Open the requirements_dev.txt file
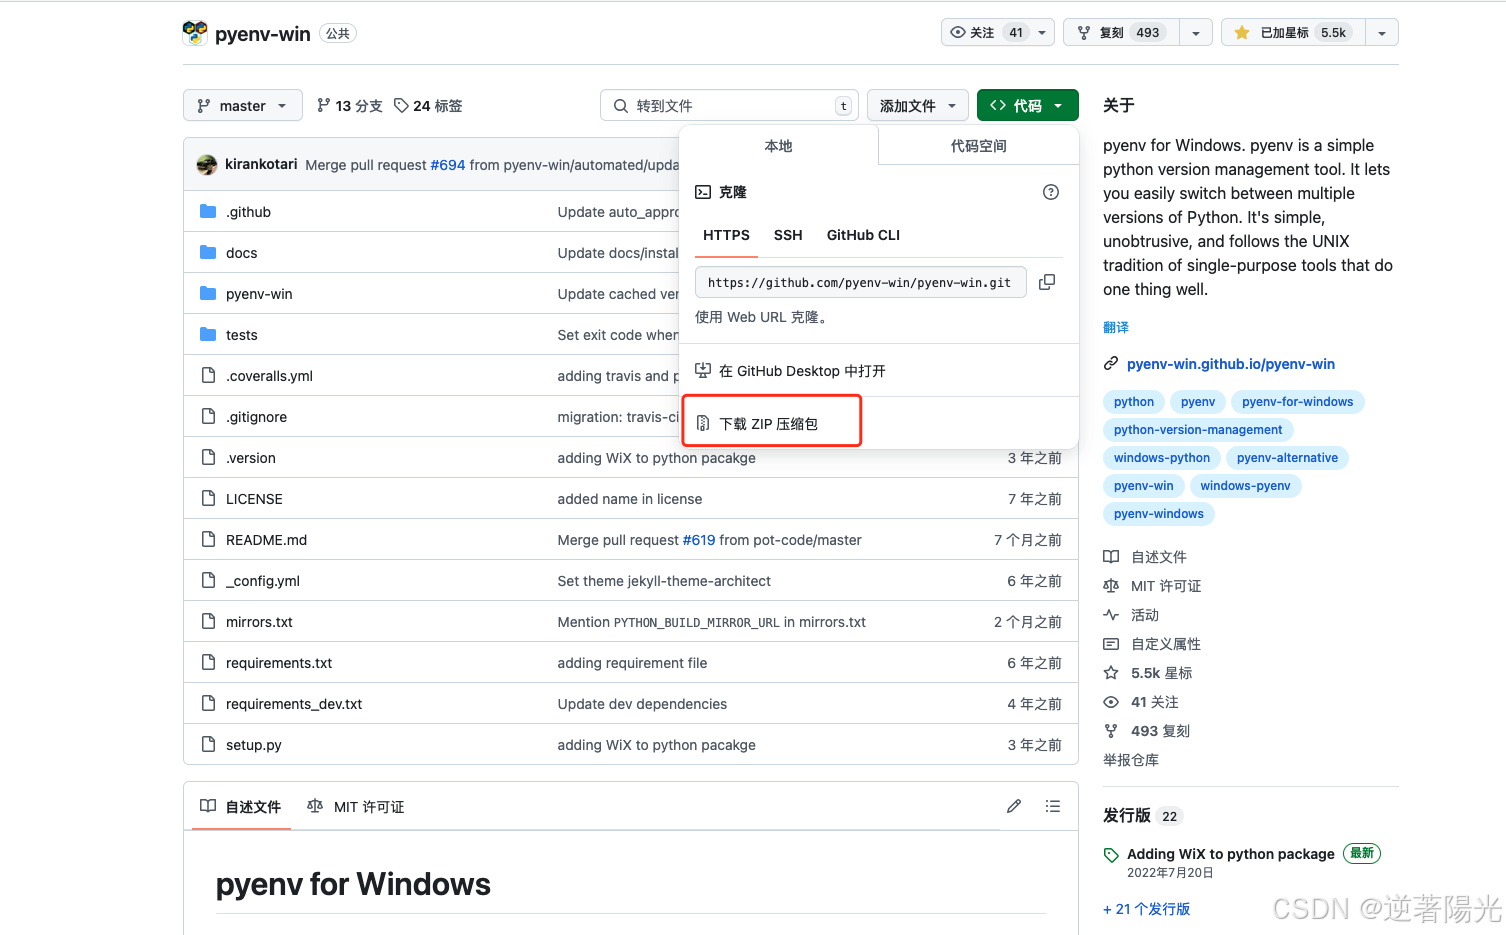The height and width of the screenshot is (935, 1506). [x=294, y=704]
